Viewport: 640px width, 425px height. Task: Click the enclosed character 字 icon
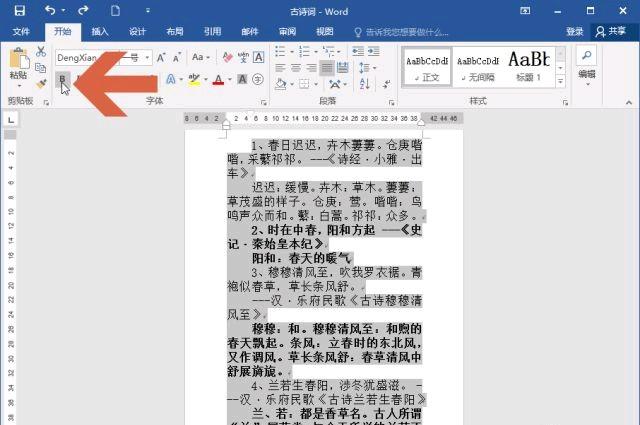click(258, 79)
